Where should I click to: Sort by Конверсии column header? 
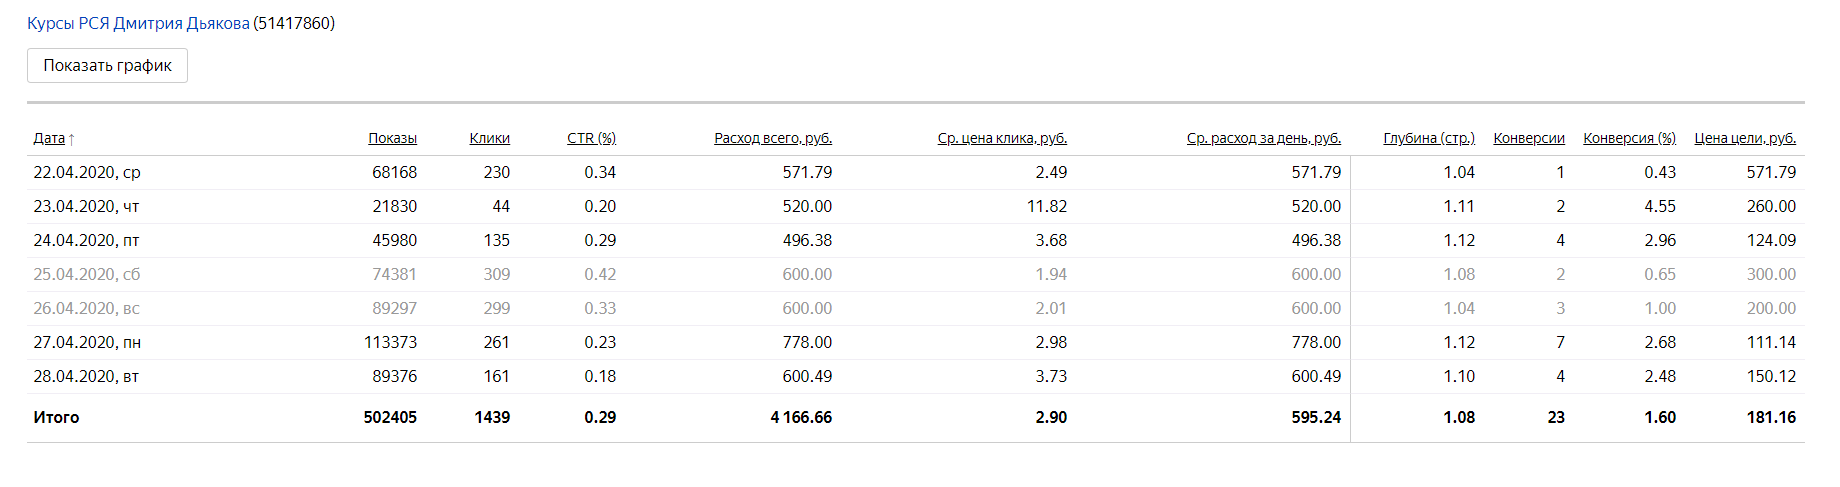point(1529,138)
